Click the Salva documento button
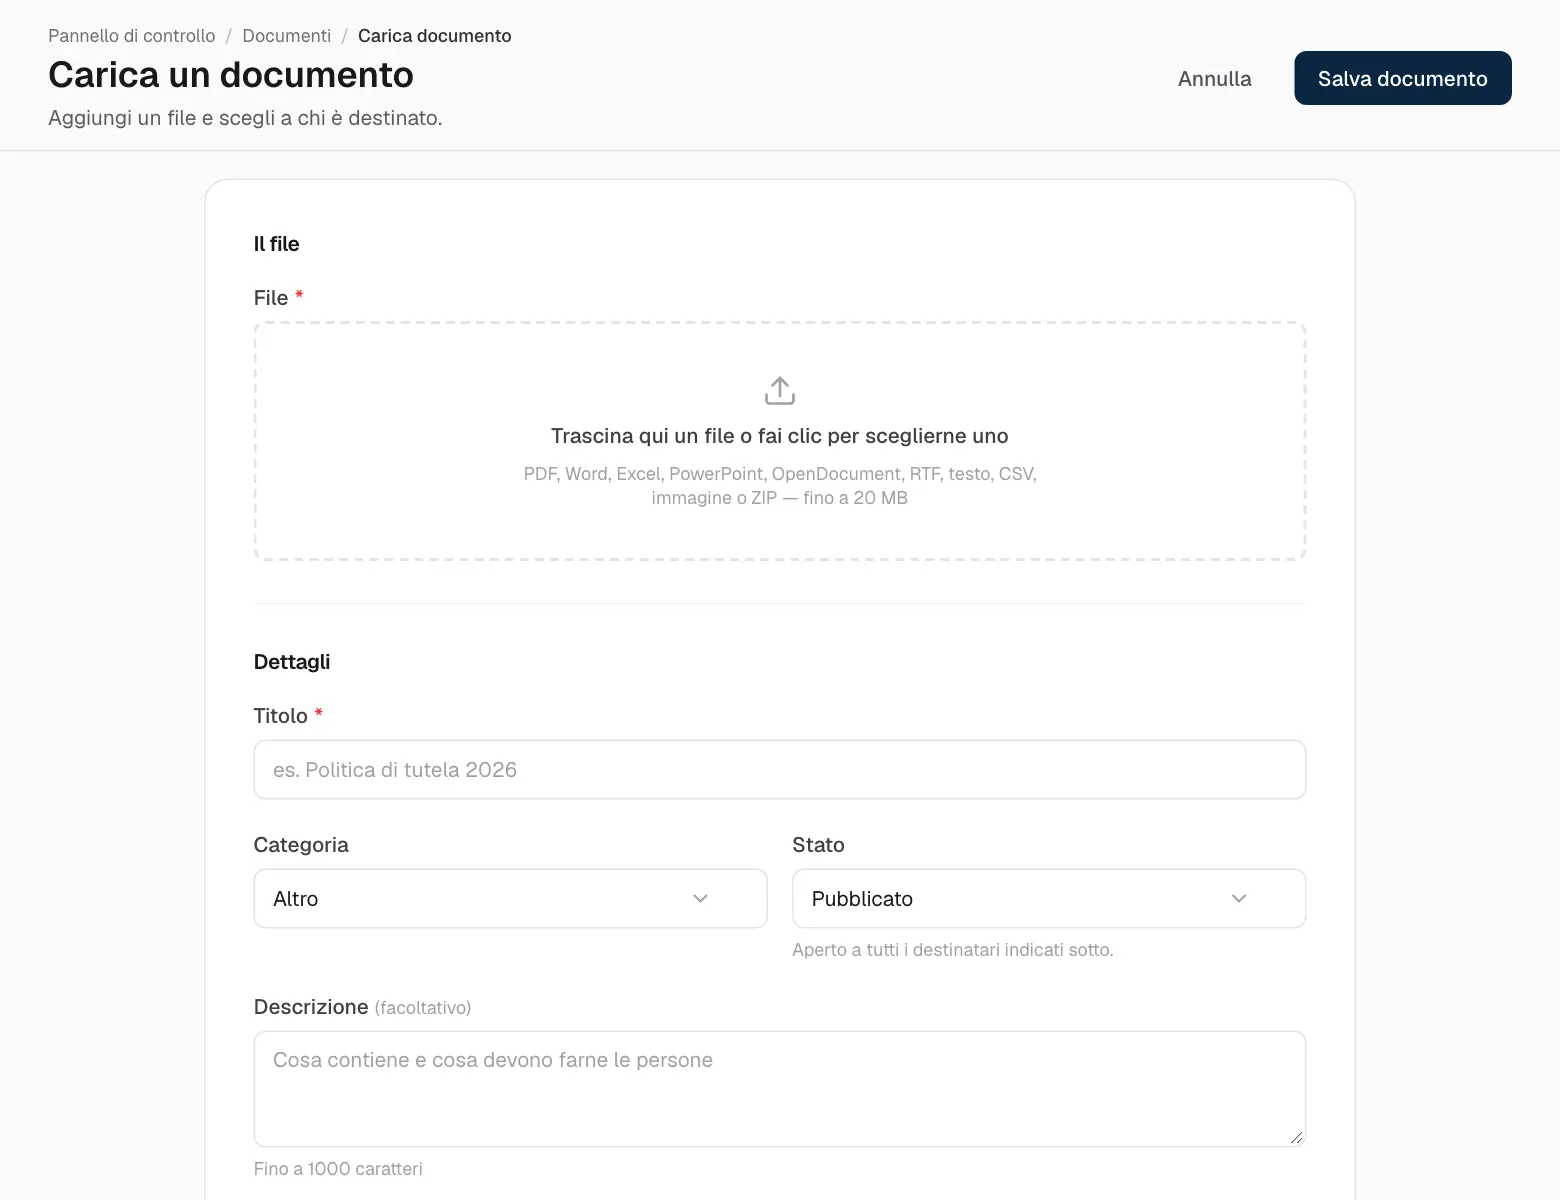Screen dimensions: 1560x1200 [1403, 78]
